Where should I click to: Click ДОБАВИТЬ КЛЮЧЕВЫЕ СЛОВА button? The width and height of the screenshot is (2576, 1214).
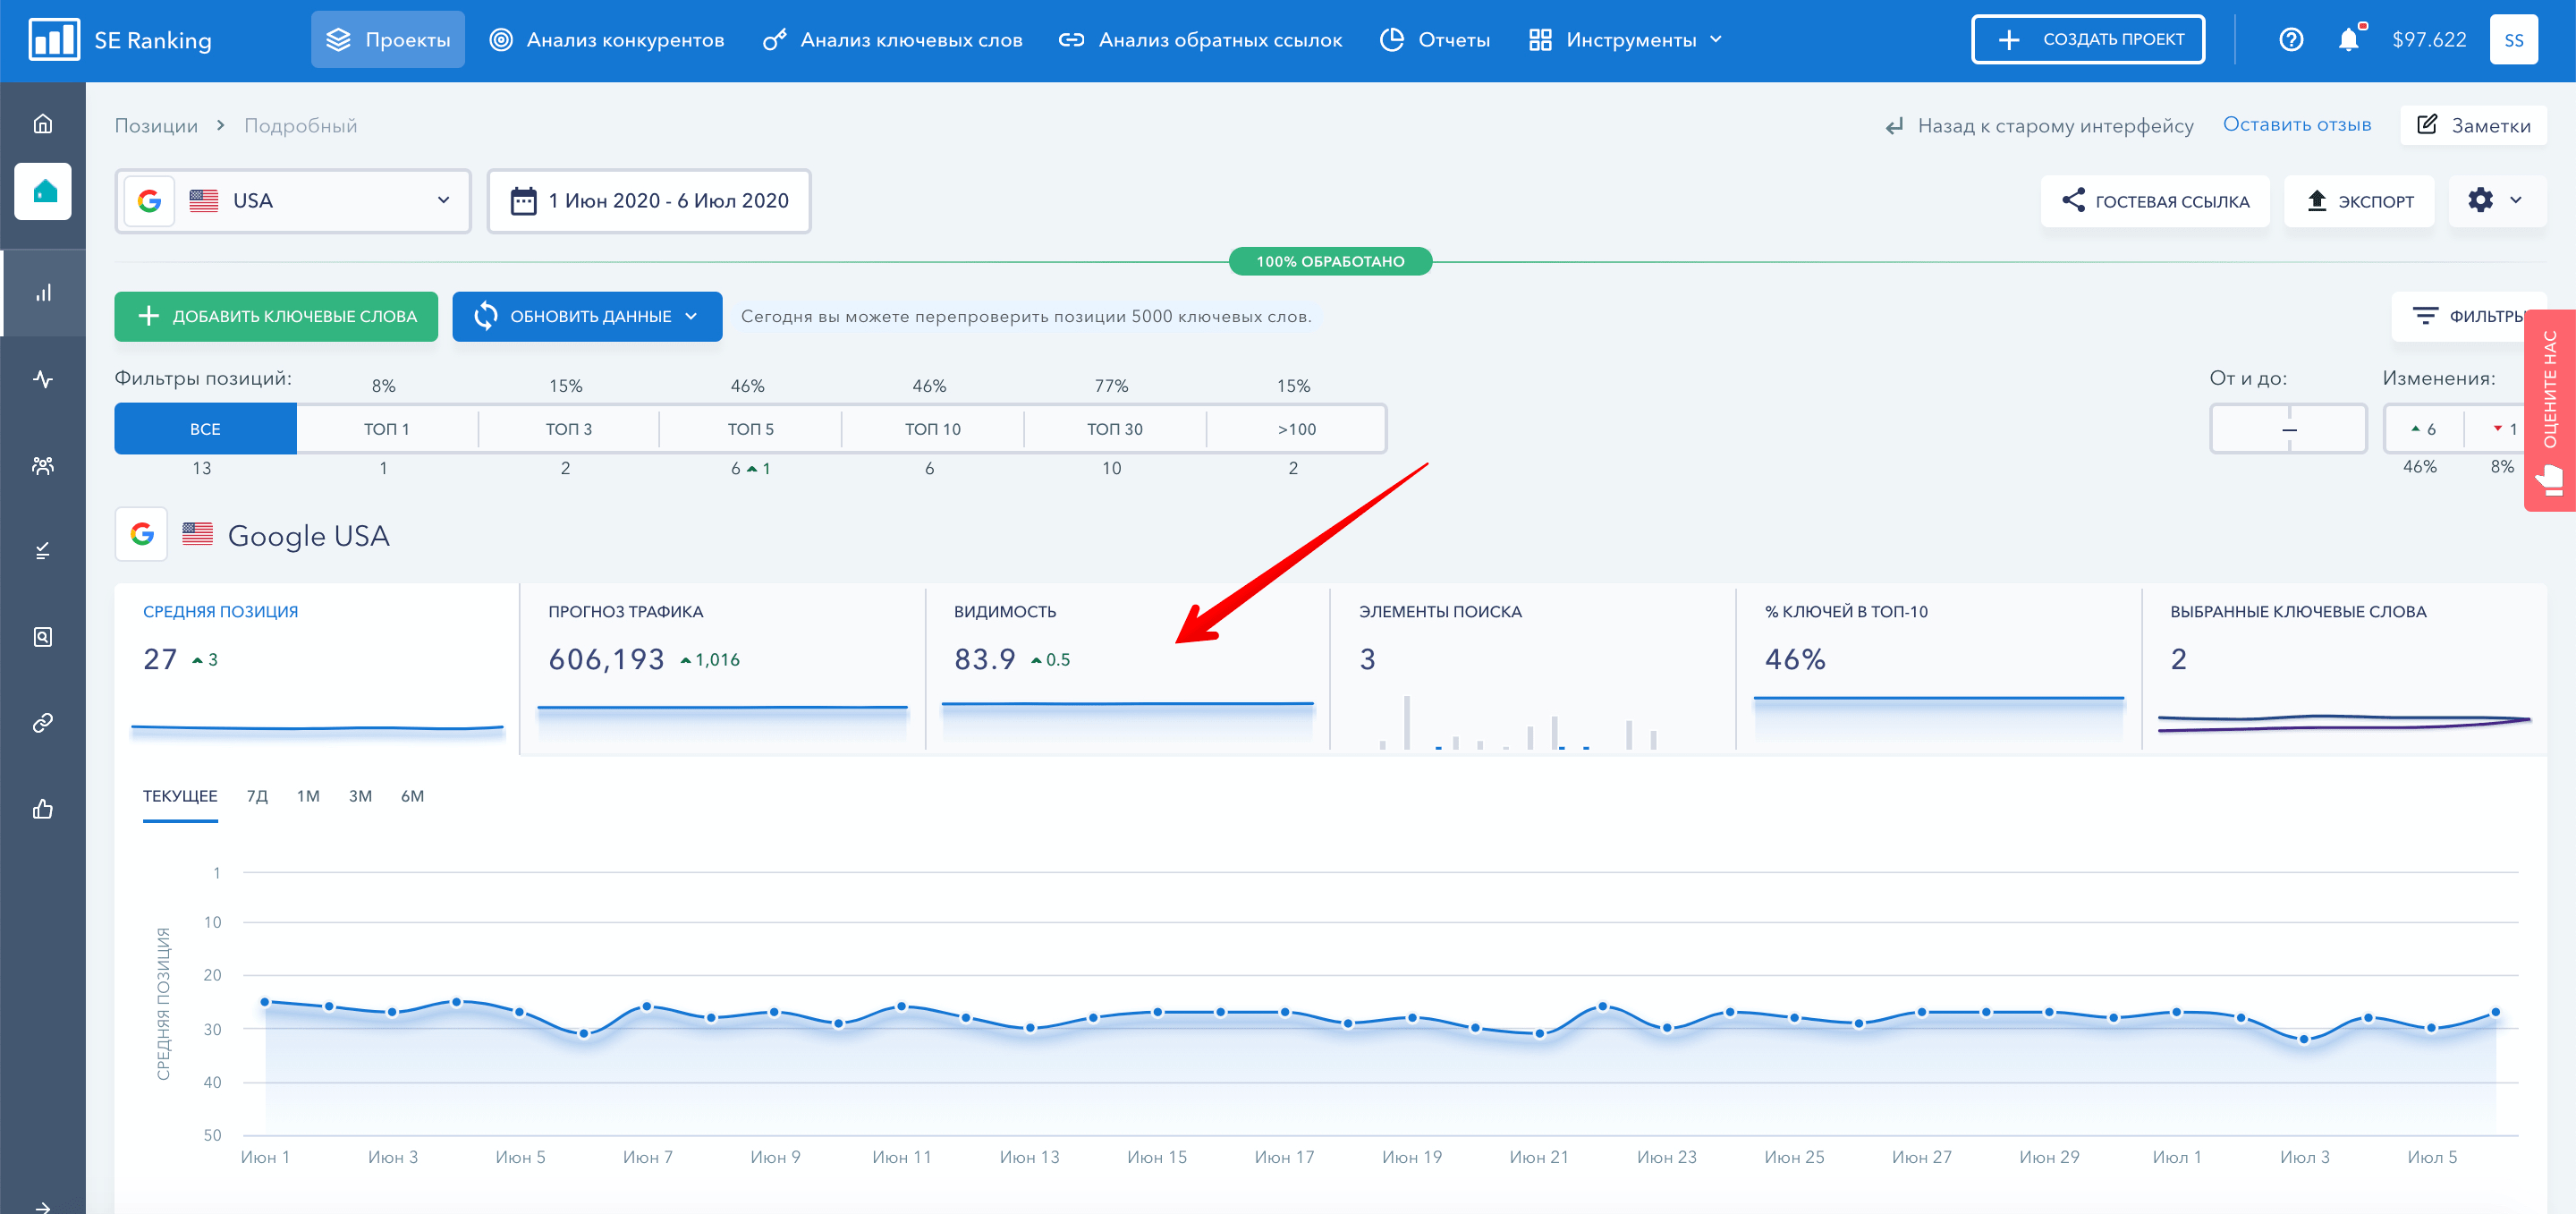click(276, 316)
